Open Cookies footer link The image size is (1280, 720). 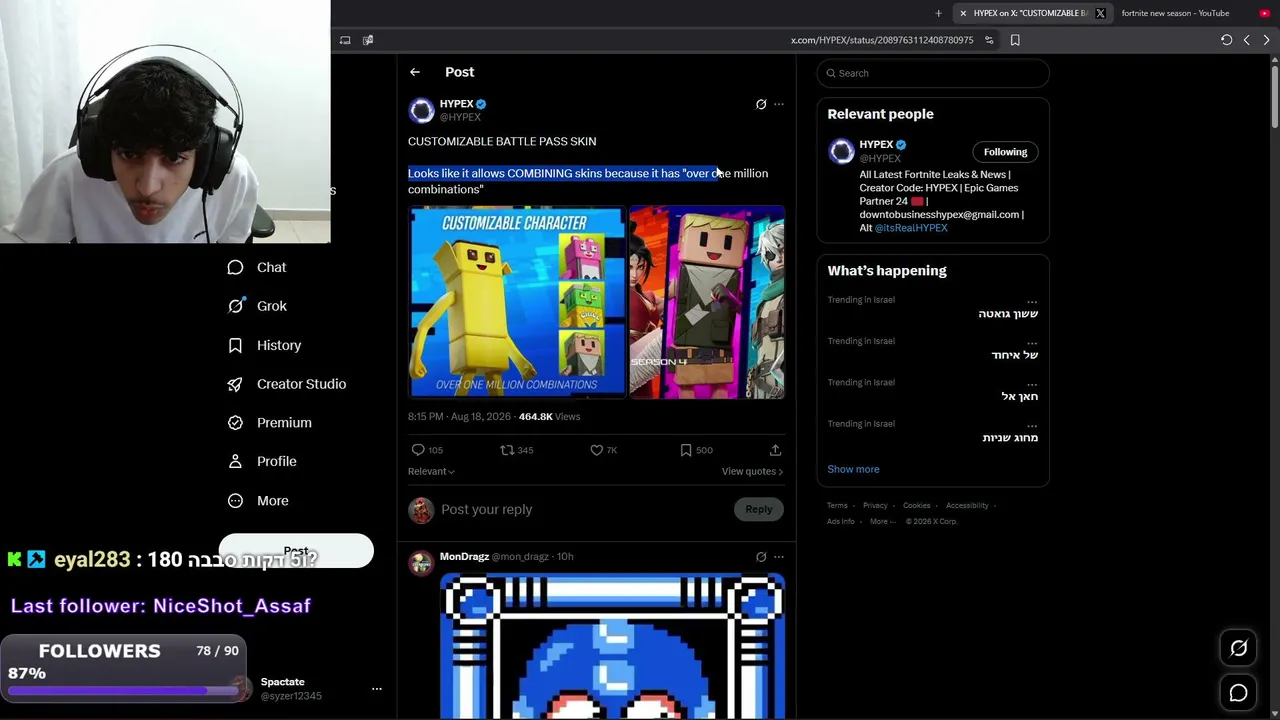[917, 506]
